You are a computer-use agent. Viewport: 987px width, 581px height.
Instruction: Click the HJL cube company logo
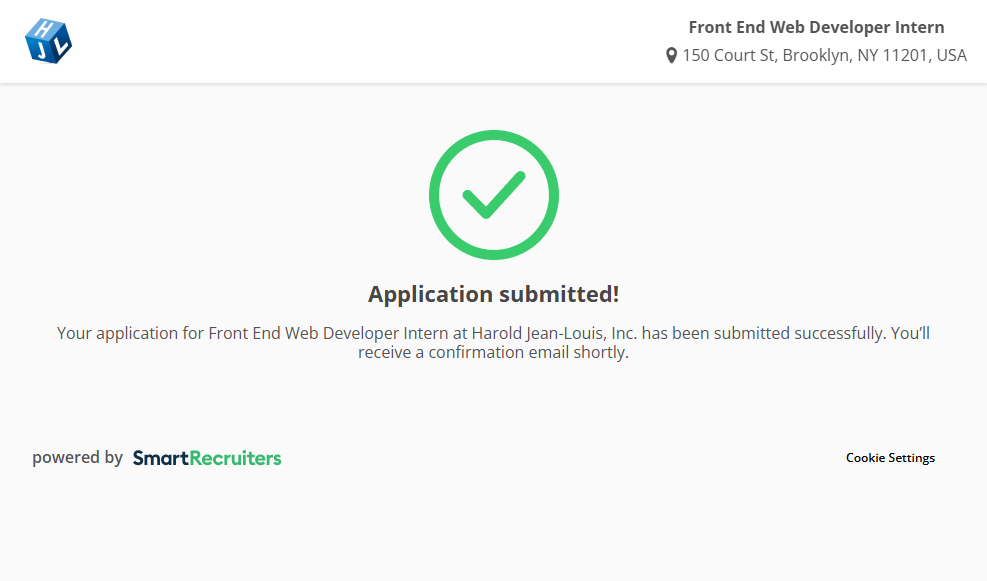pos(48,40)
